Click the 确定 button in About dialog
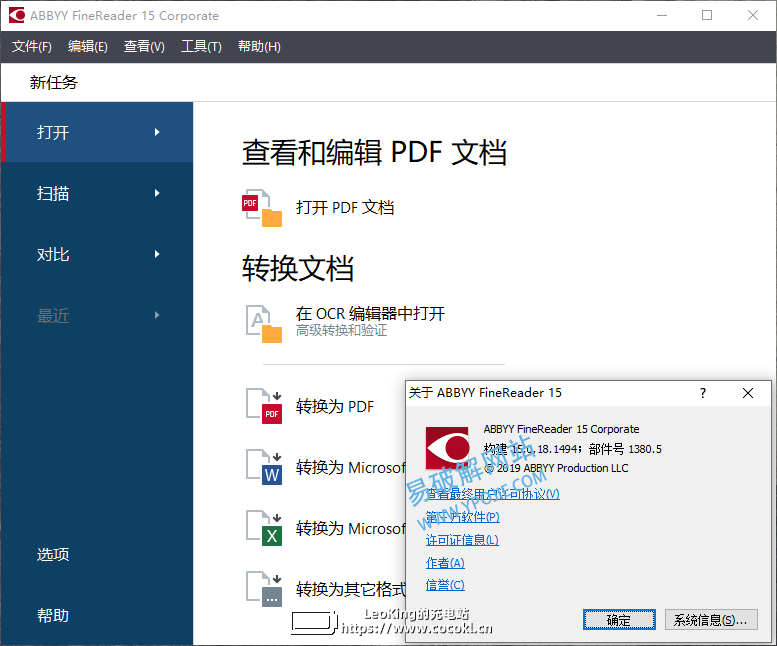The image size is (777, 646). coord(619,620)
